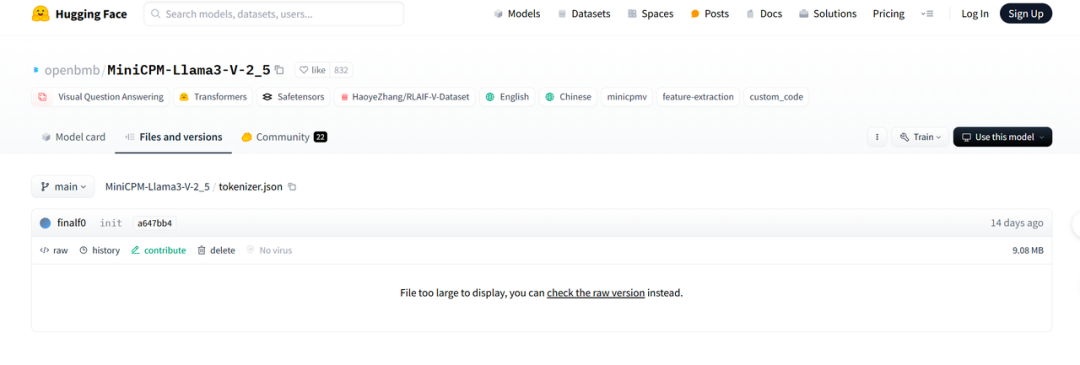Switch to the Model card tab
The image size is (1080, 365).
[74, 137]
